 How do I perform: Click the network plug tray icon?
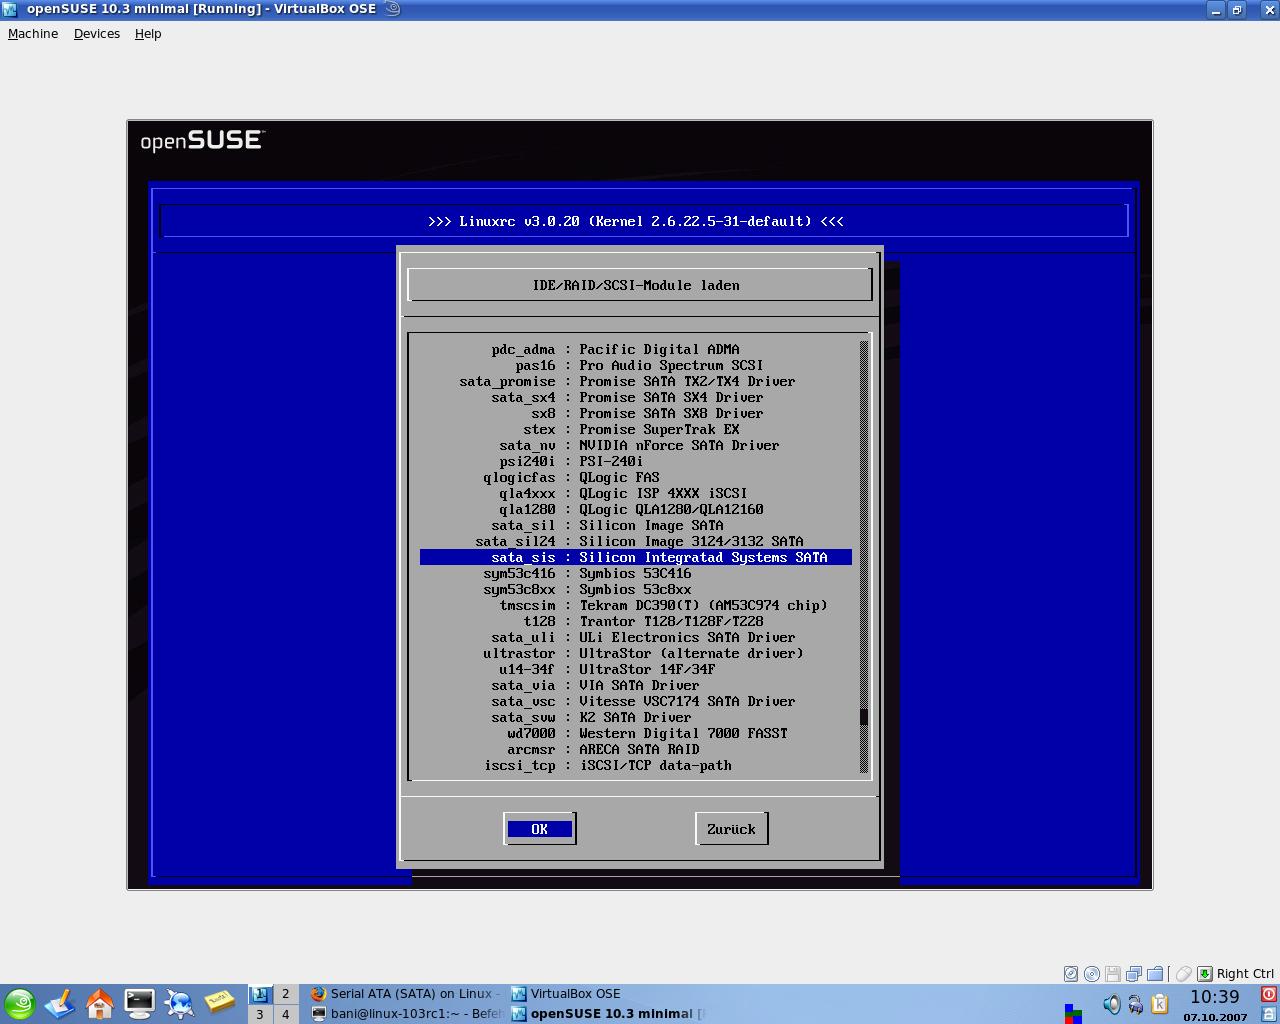[1136, 1004]
